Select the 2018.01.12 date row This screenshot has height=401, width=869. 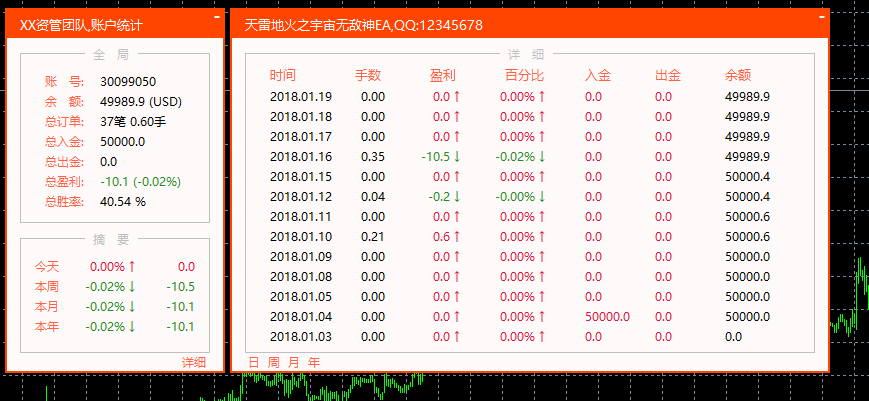tap(520, 197)
